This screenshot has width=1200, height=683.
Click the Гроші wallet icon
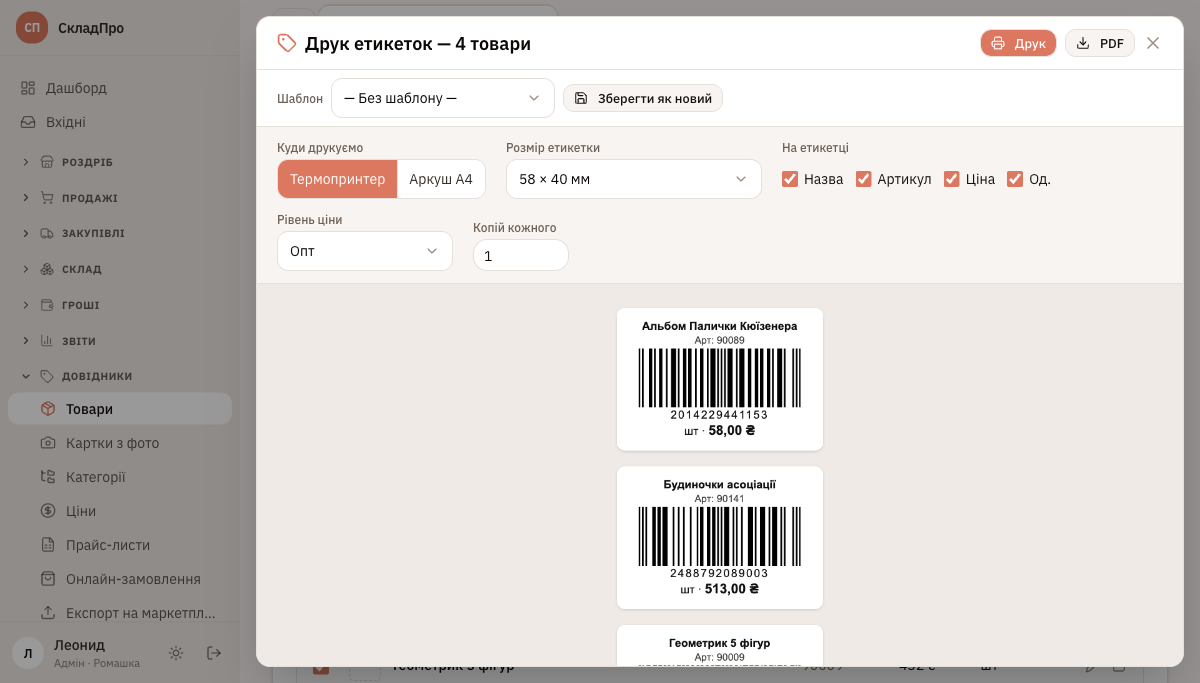pyautogui.click(x=47, y=305)
